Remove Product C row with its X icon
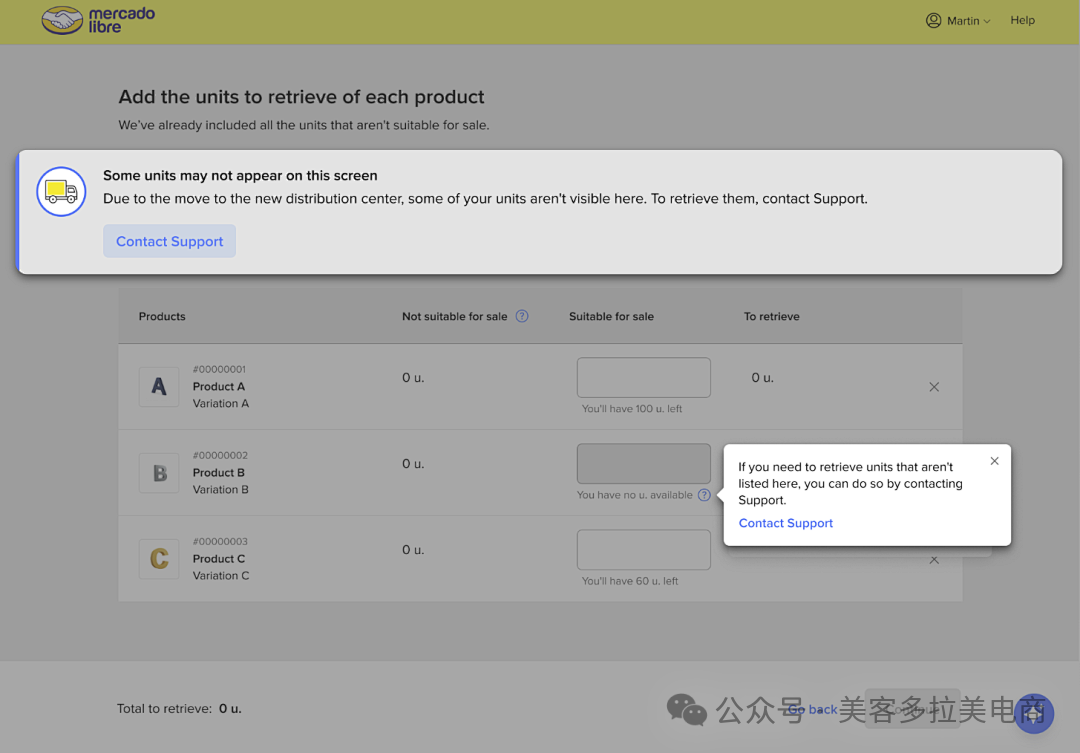The height and width of the screenshot is (753, 1080). [934, 560]
